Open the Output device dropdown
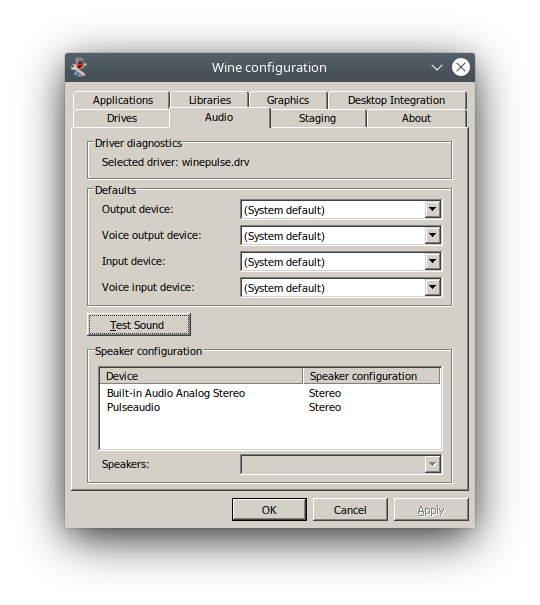Screen dimensions: 540x605 click(341, 210)
